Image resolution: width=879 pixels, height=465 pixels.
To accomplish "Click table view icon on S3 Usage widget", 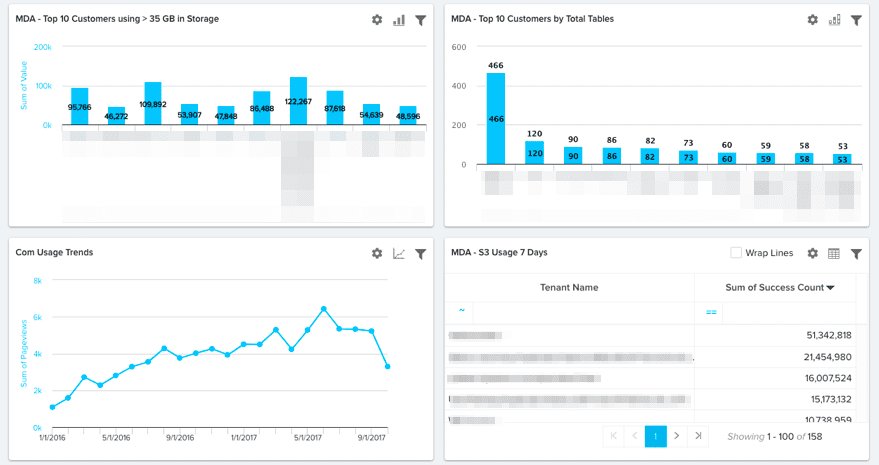I will point(834,254).
